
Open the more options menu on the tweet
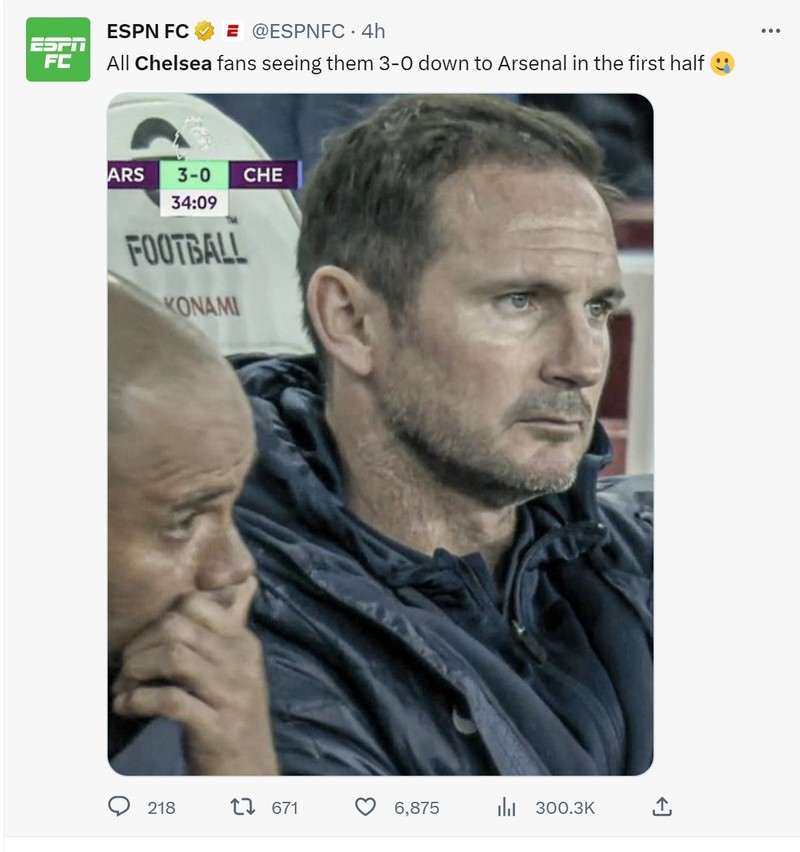coord(770,30)
